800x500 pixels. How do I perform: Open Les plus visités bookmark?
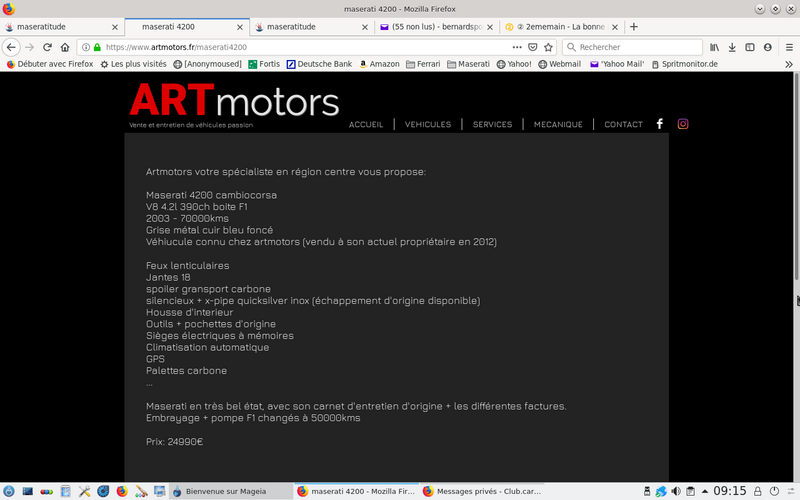click(x=133, y=64)
